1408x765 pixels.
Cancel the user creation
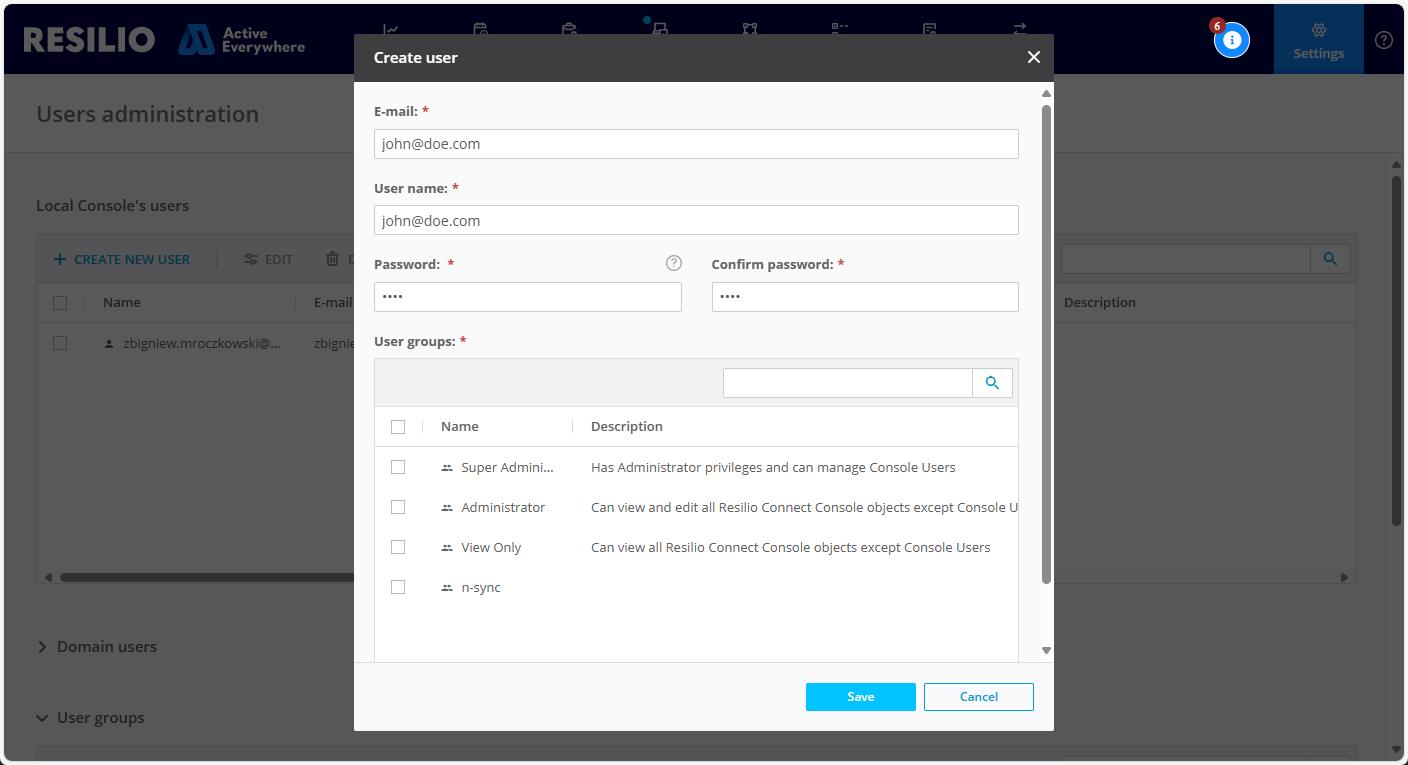pos(978,697)
